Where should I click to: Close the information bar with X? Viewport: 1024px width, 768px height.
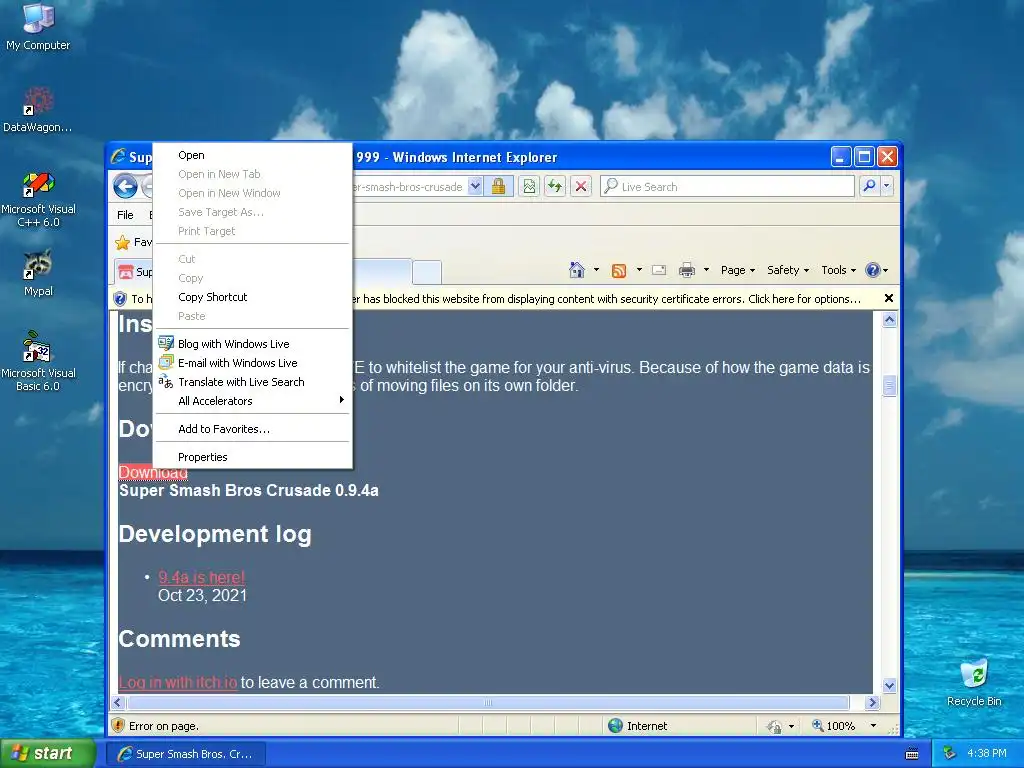[x=888, y=298]
